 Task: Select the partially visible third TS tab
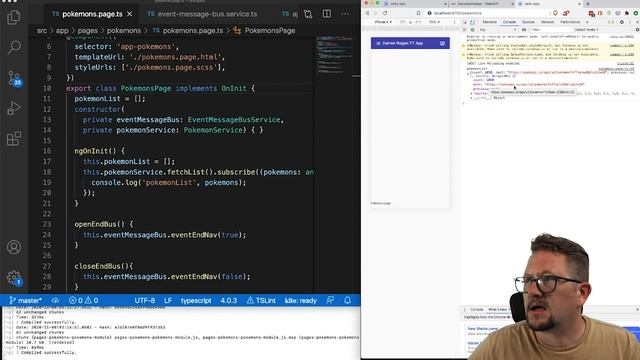pos(289,14)
